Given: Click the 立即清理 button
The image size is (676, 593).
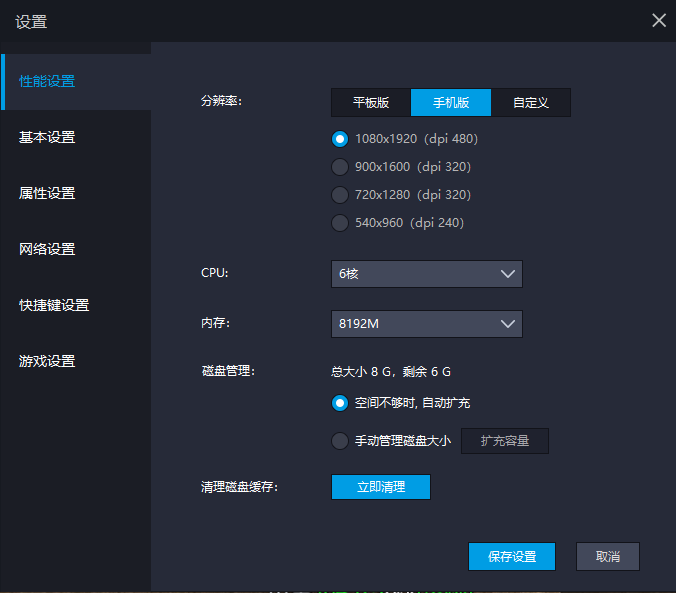Looking at the screenshot, I should click(x=381, y=487).
